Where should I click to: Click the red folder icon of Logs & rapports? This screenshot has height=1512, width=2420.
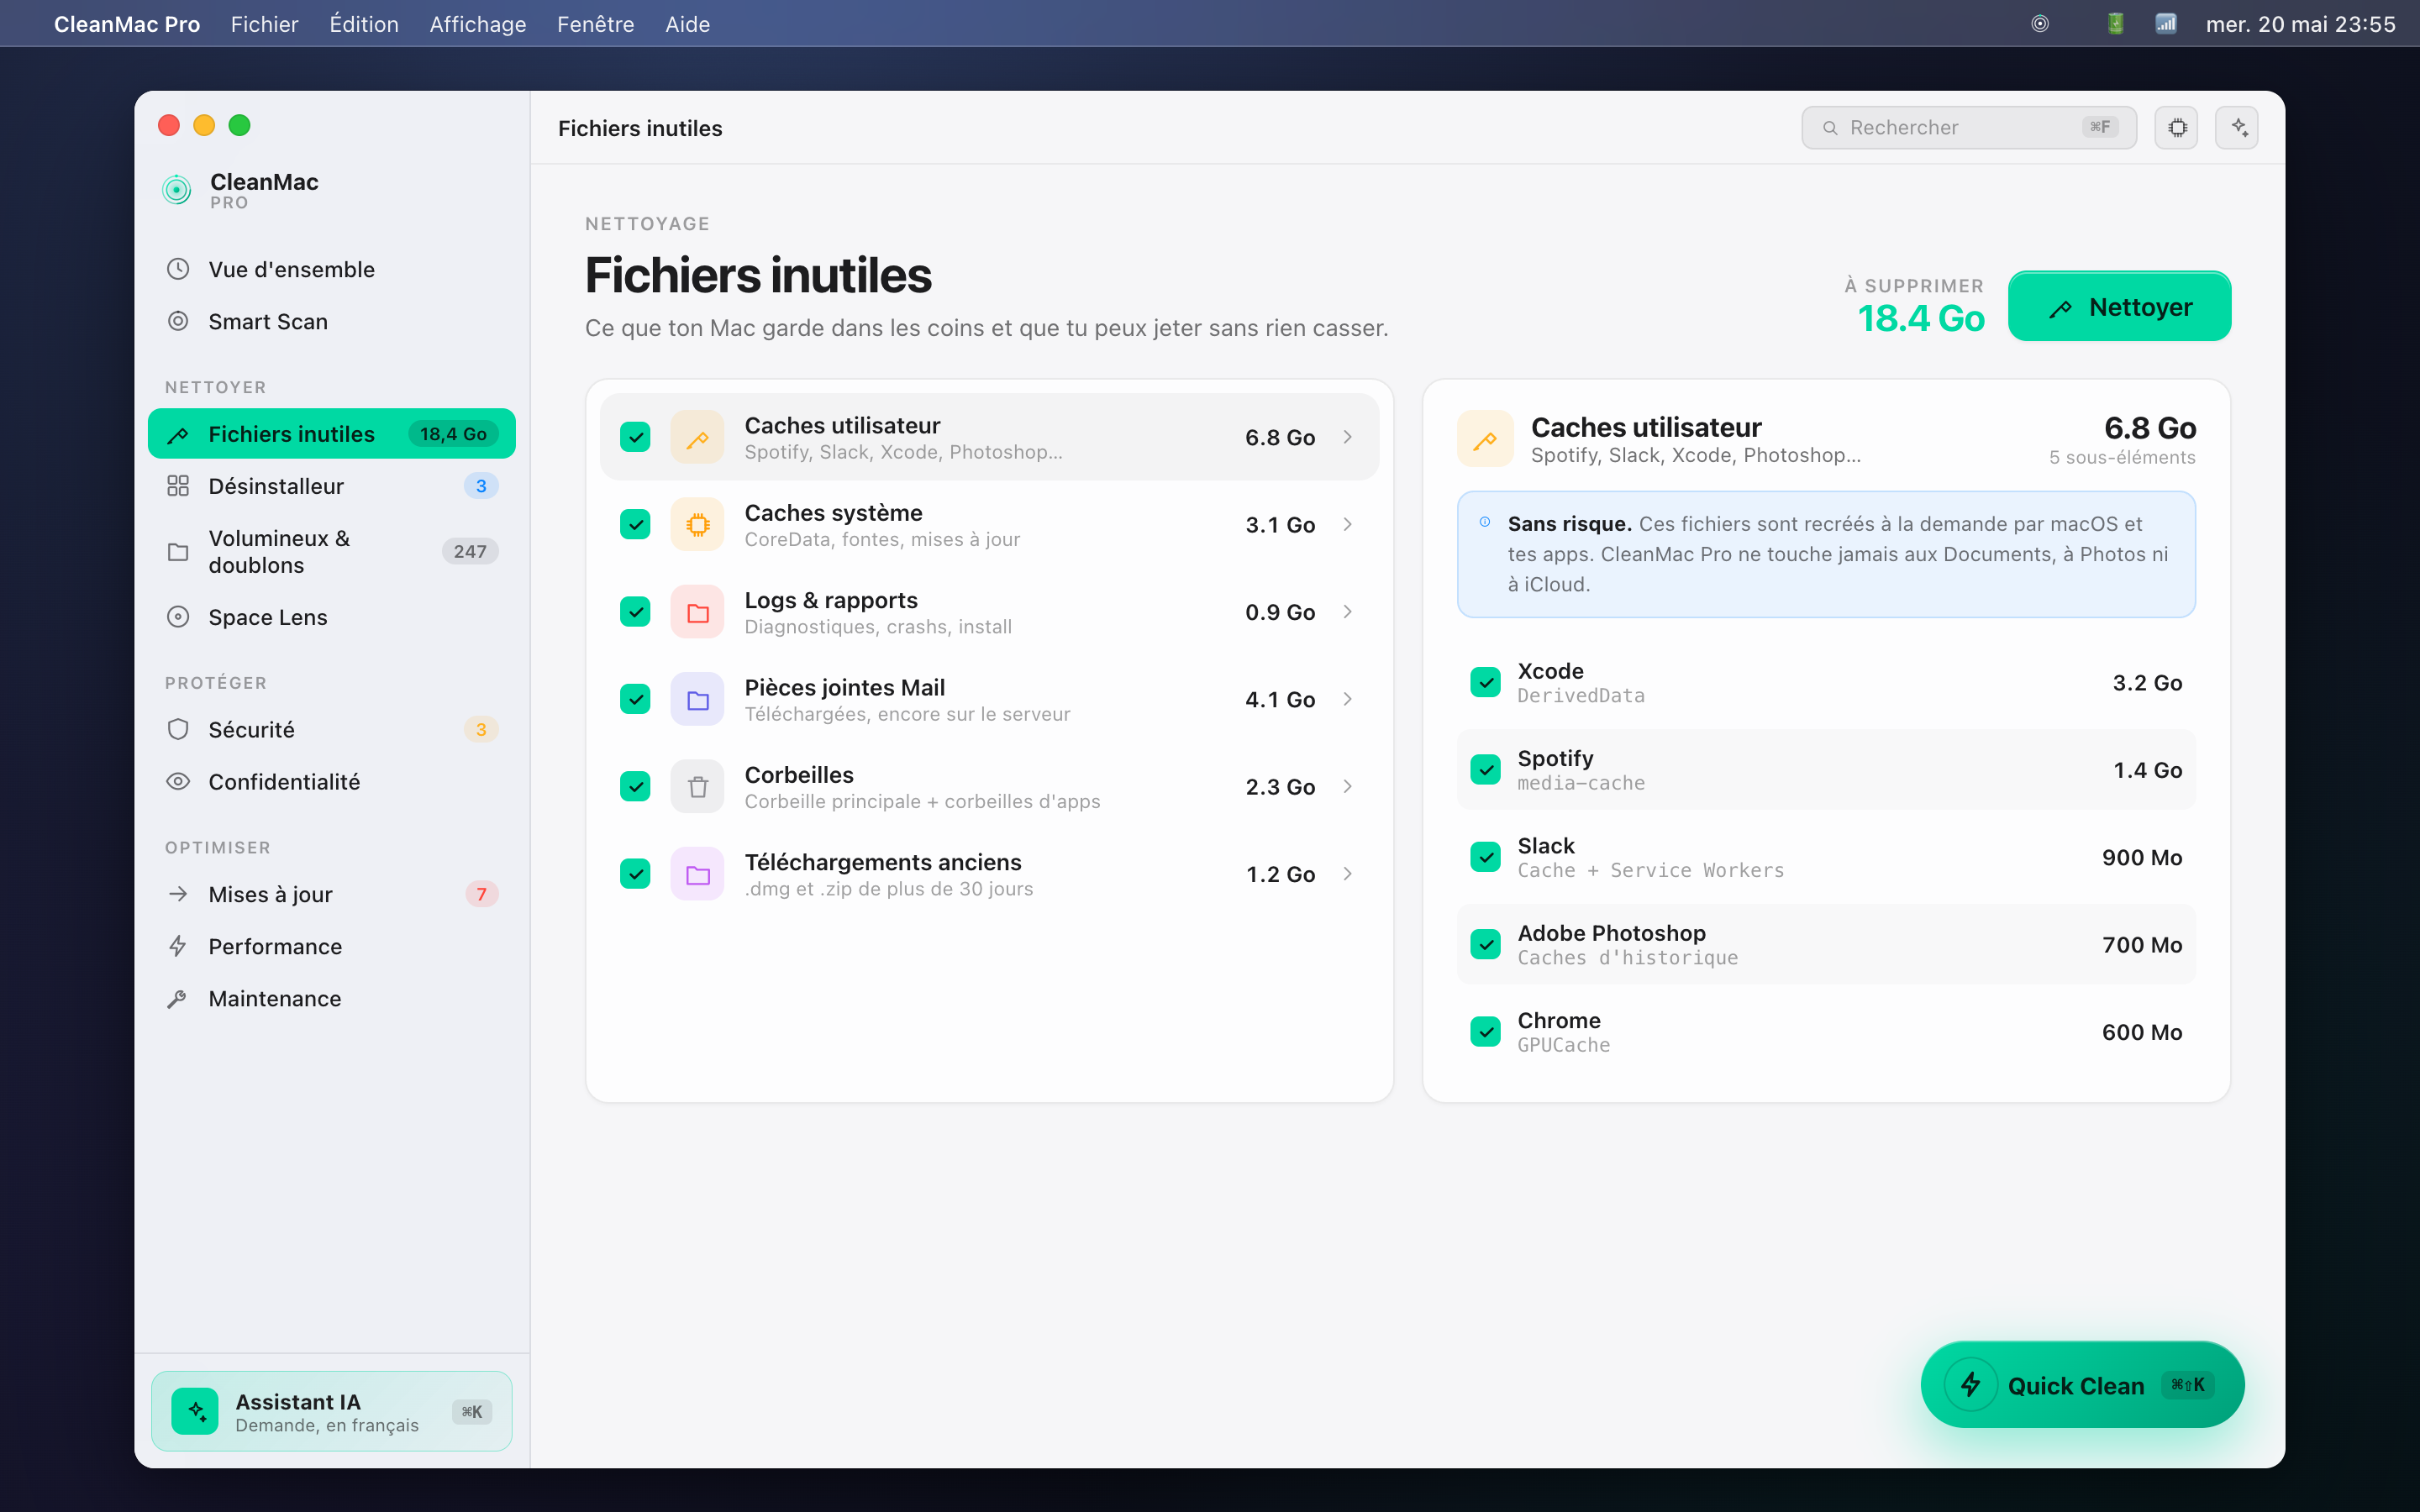coord(698,612)
